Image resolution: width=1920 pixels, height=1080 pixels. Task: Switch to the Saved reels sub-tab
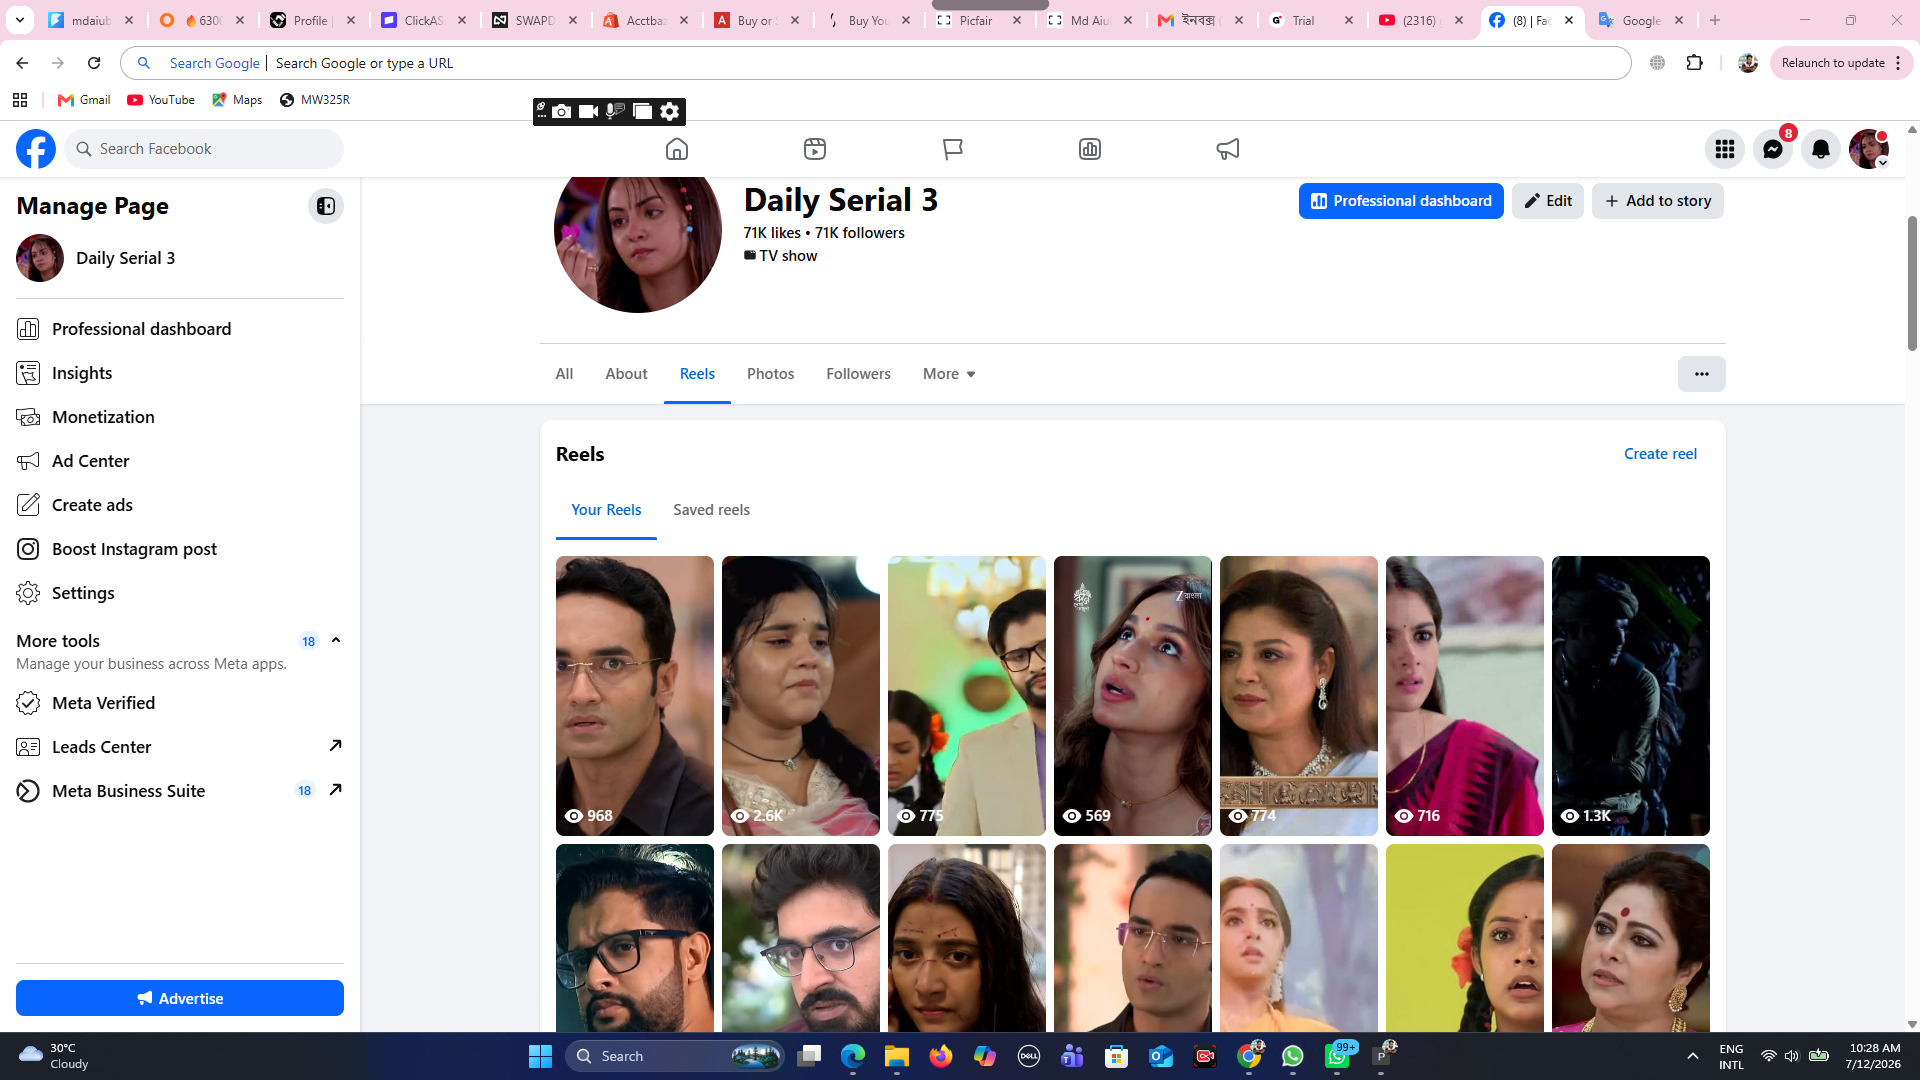[x=711, y=510]
